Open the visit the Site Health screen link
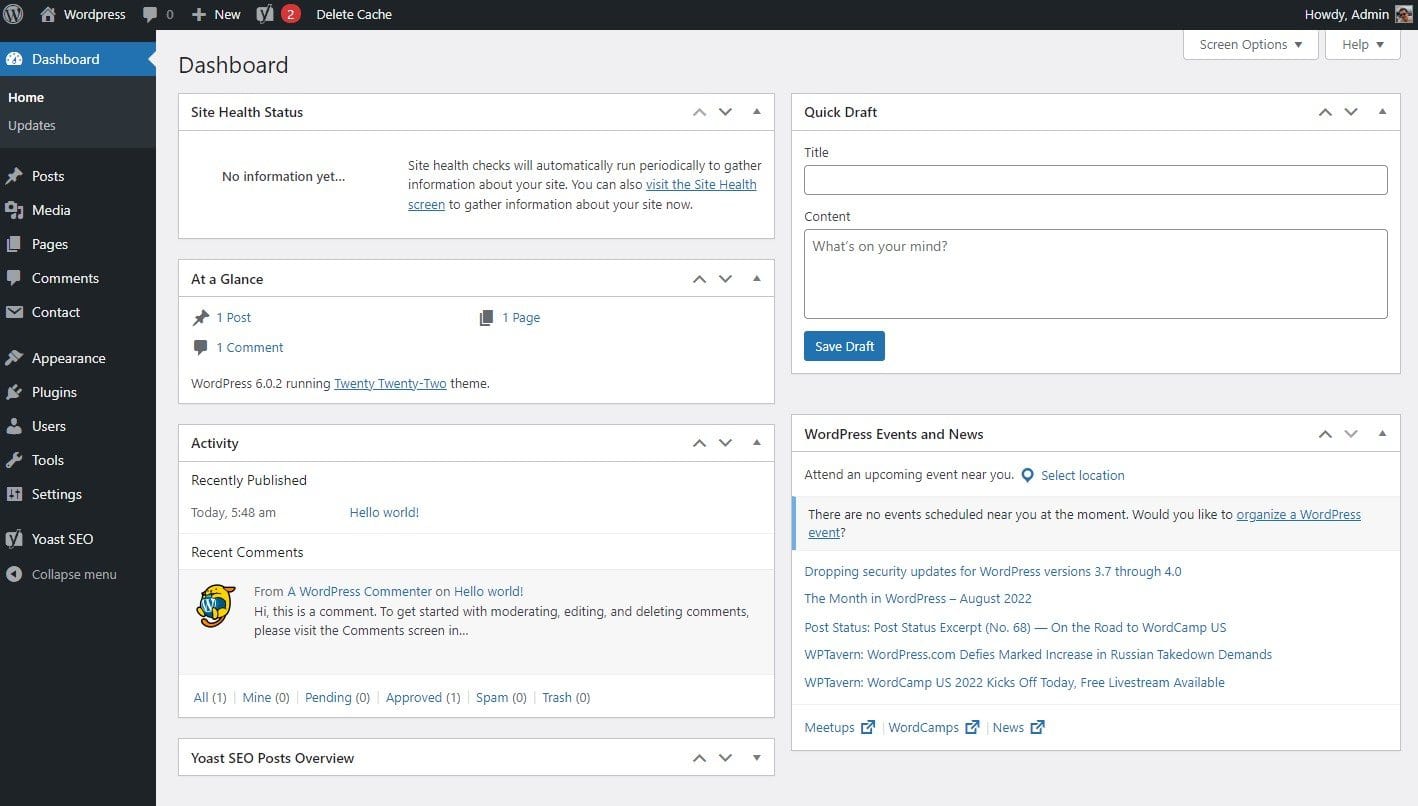This screenshot has width=1418, height=806. pyautogui.click(x=701, y=184)
